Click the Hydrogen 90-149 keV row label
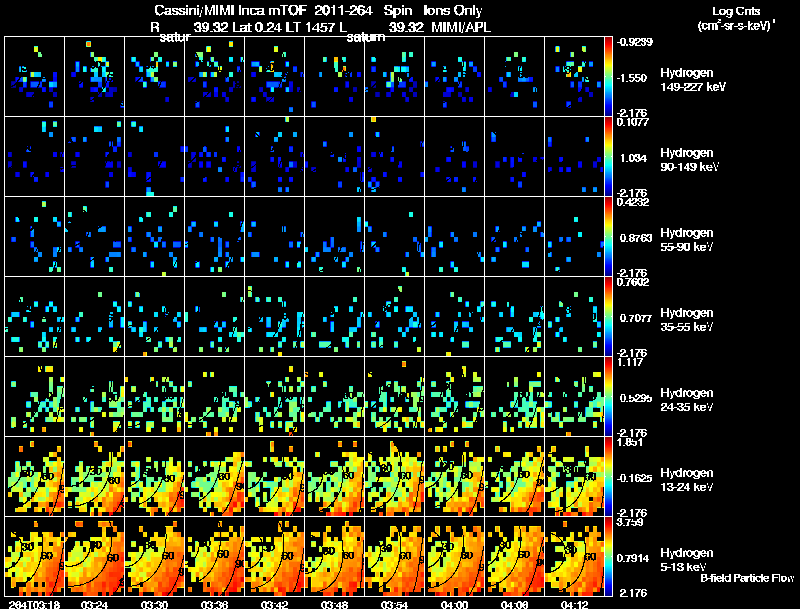Viewport: 800px width, 609px height. tap(689, 160)
